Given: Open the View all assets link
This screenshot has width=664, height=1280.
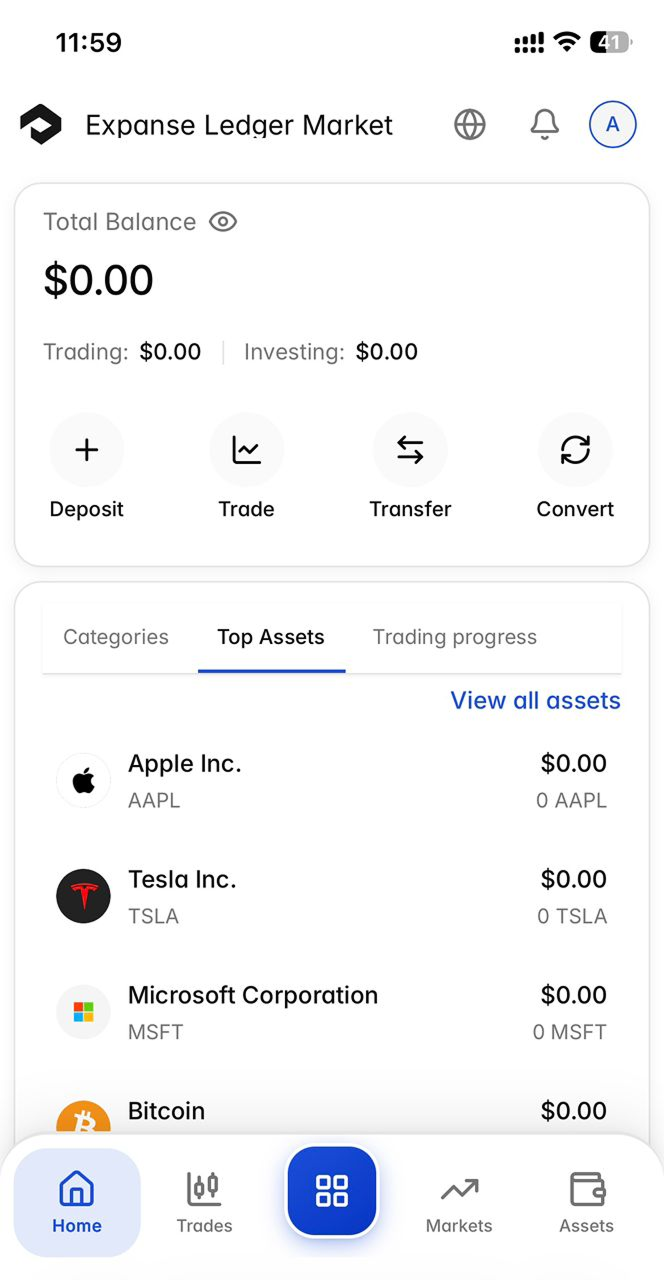Looking at the screenshot, I should [x=535, y=700].
